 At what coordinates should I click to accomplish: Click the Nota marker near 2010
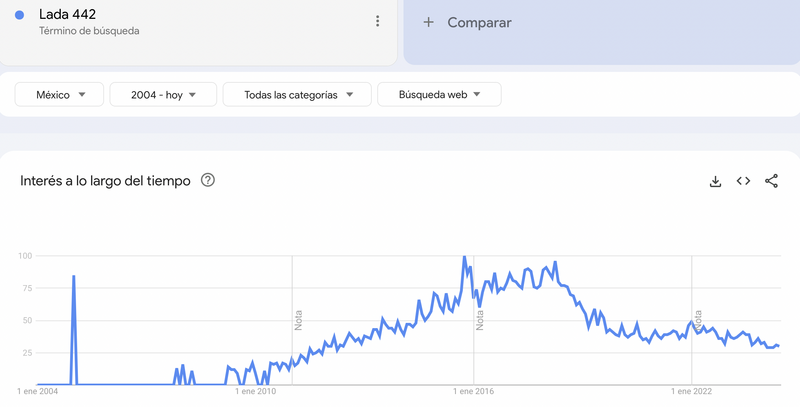click(x=298, y=319)
